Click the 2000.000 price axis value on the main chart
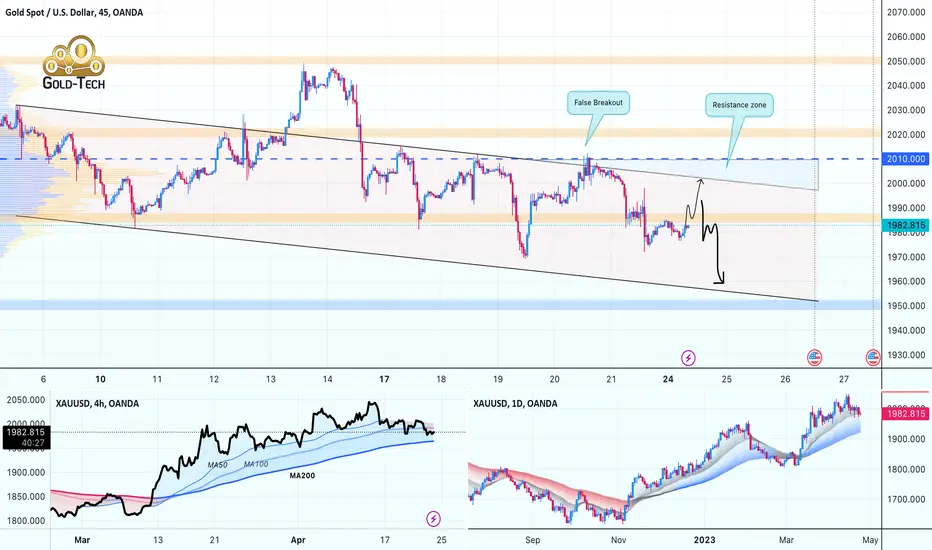 click(906, 183)
